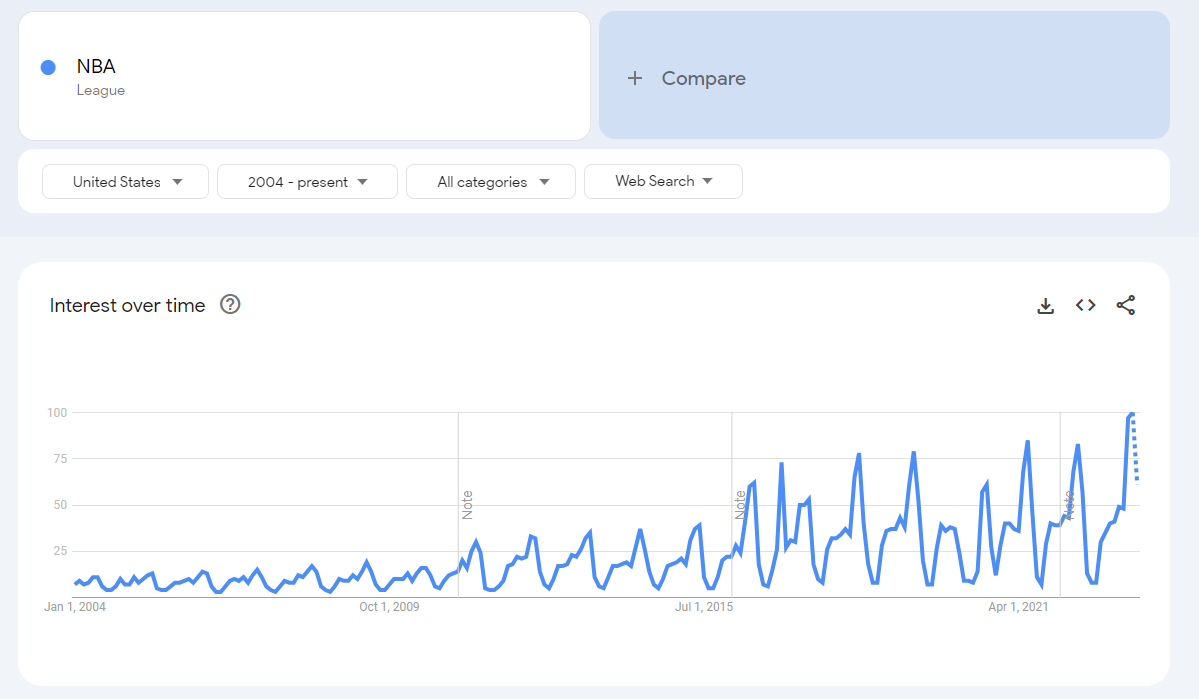The image size is (1199, 699).
Task: Click the blue NBA color dot
Action: click(x=48, y=67)
